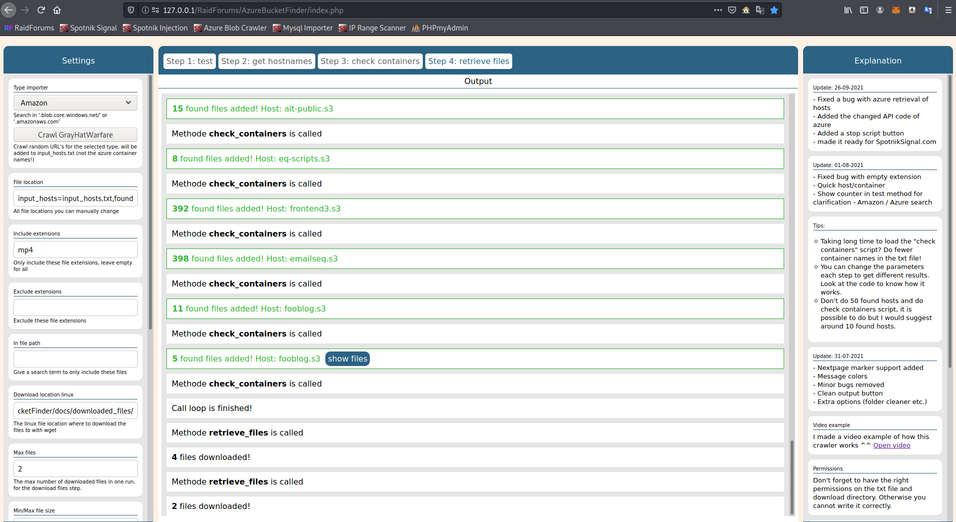The image size is (956, 522).
Task: Open Mysql Importer bookmark
Action: pyautogui.click(x=302, y=28)
